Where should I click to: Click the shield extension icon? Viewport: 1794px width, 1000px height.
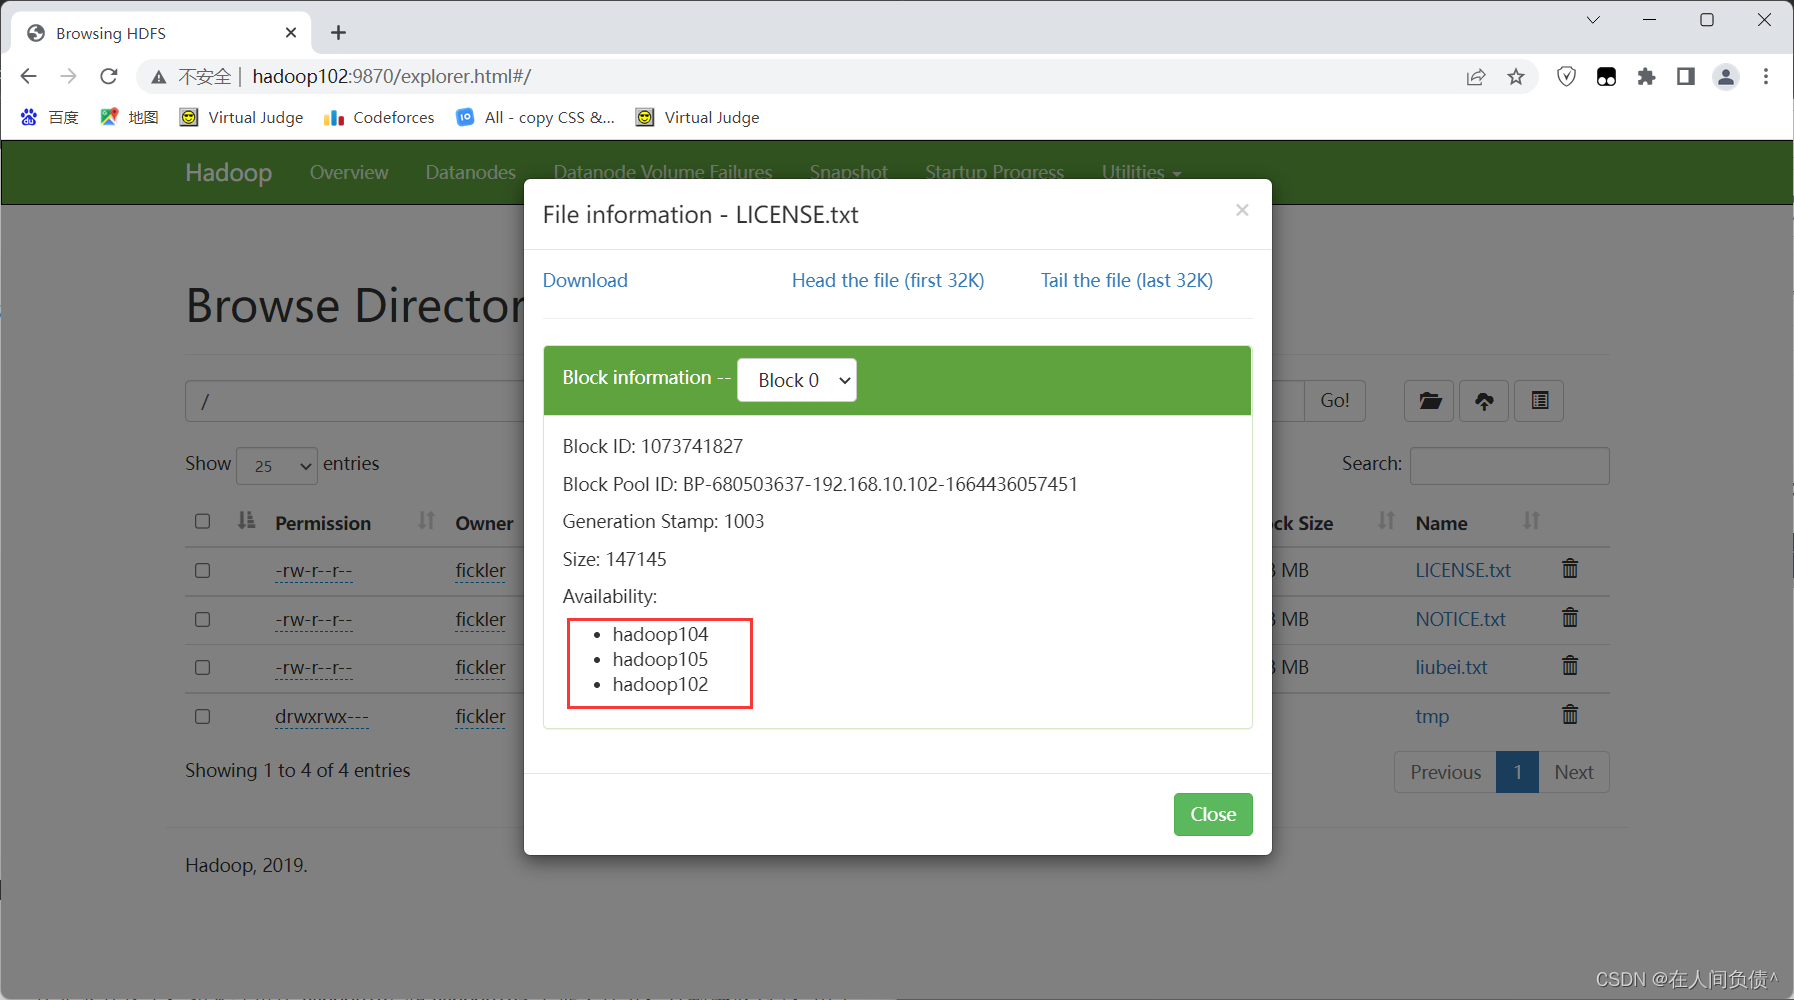1567,77
